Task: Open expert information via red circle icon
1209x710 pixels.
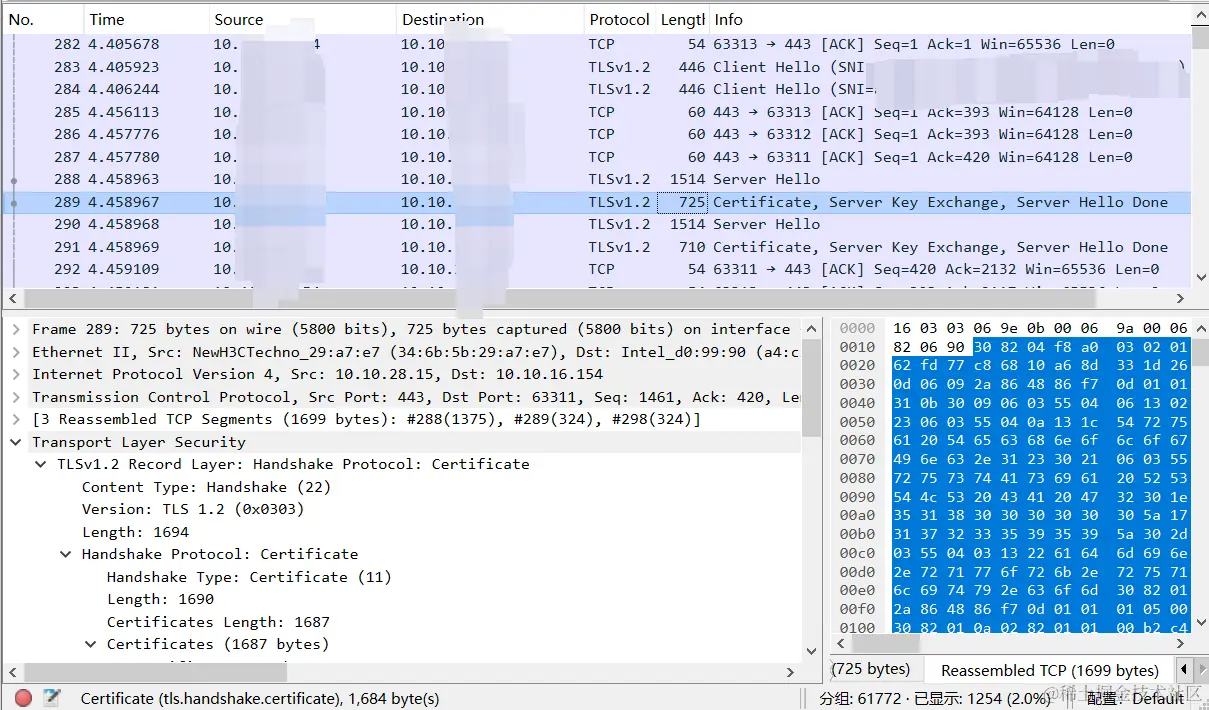Action: click(23, 698)
